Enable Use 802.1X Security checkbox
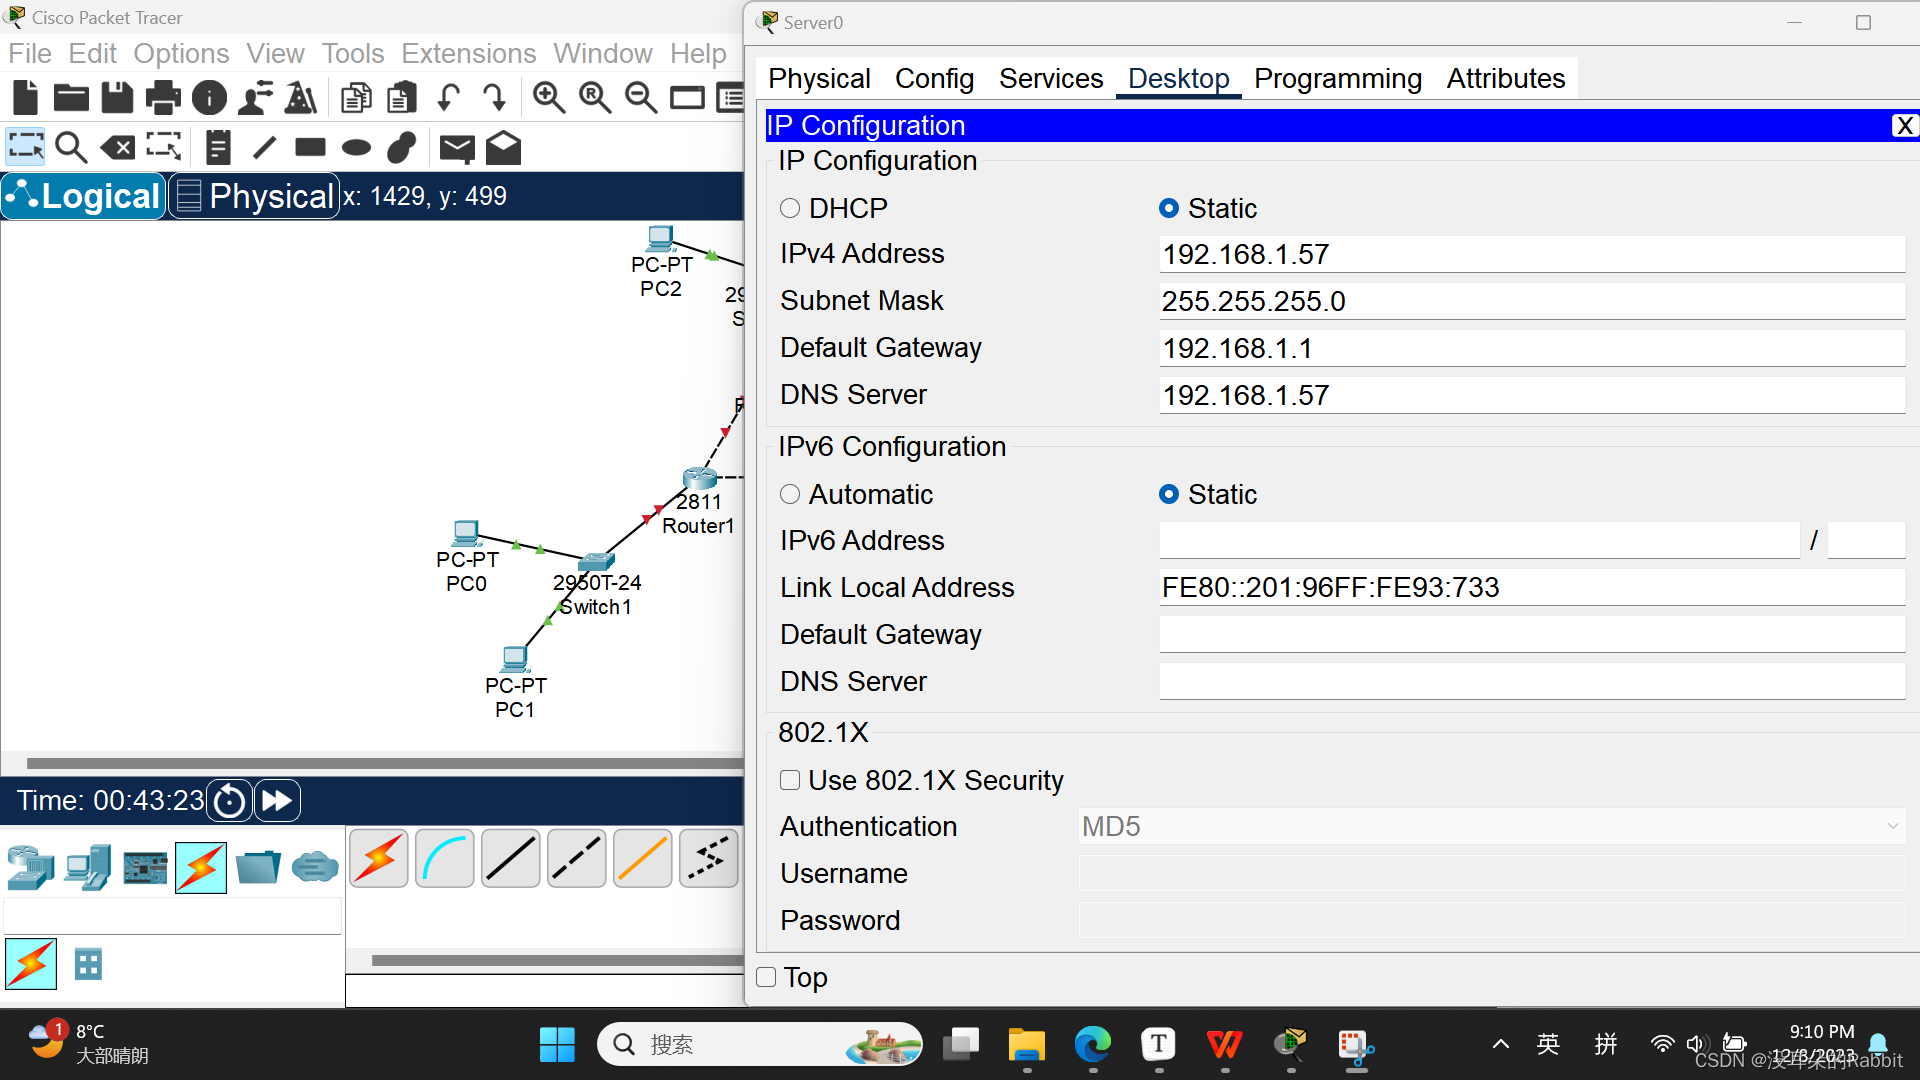Image resolution: width=1920 pixels, height=1080 pixels. coord(790,780)
